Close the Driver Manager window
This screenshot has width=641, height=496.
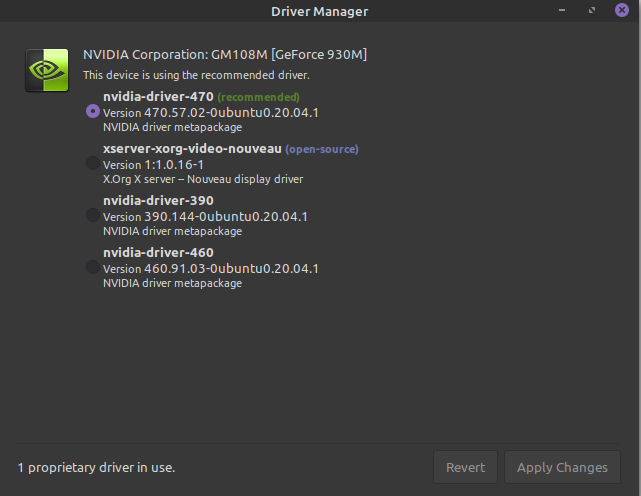pyautogui.click(x=622, y=10)
